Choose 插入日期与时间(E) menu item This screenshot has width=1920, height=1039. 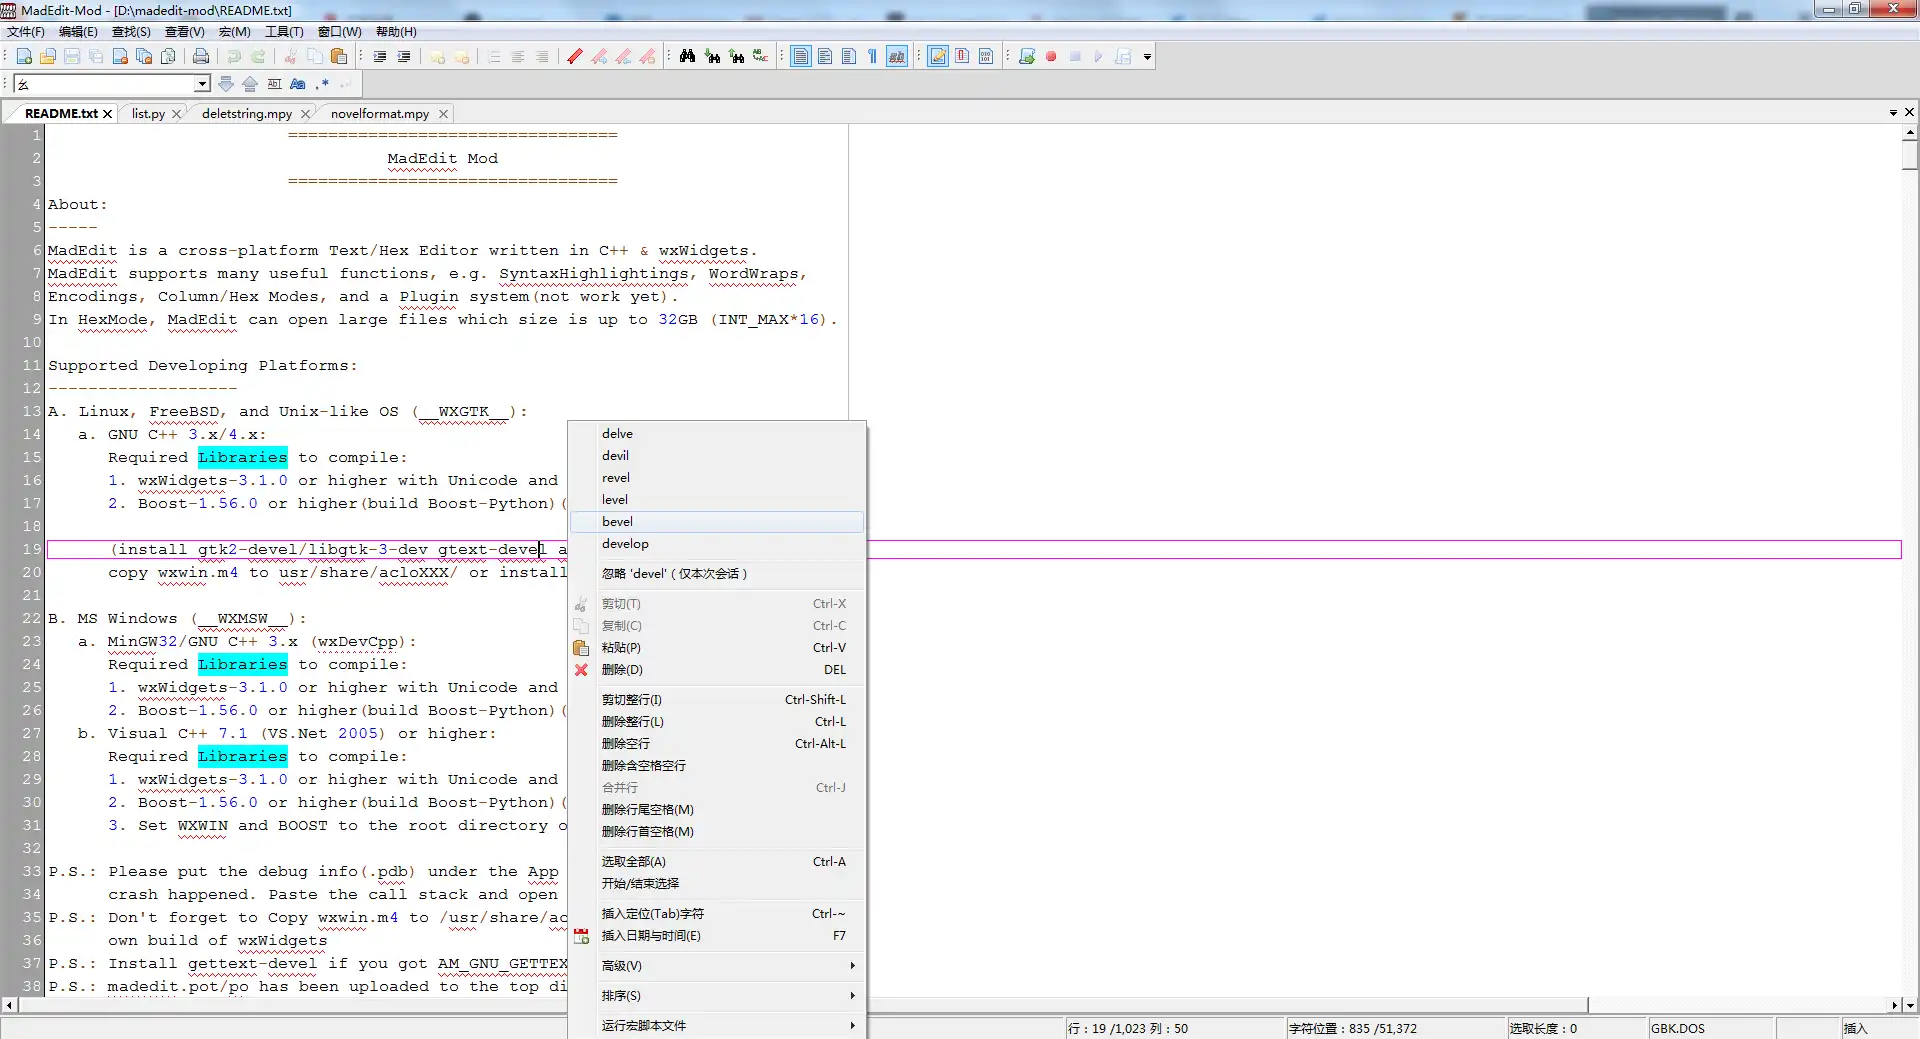716,936
